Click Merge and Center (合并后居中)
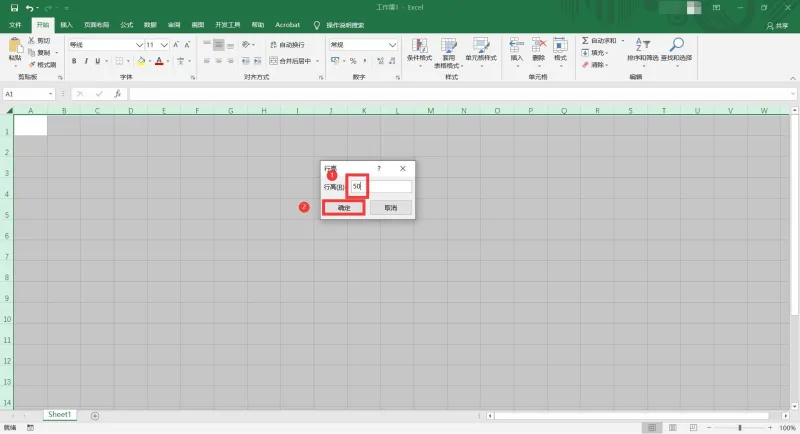The image size is (800, 434). (290, 61)
